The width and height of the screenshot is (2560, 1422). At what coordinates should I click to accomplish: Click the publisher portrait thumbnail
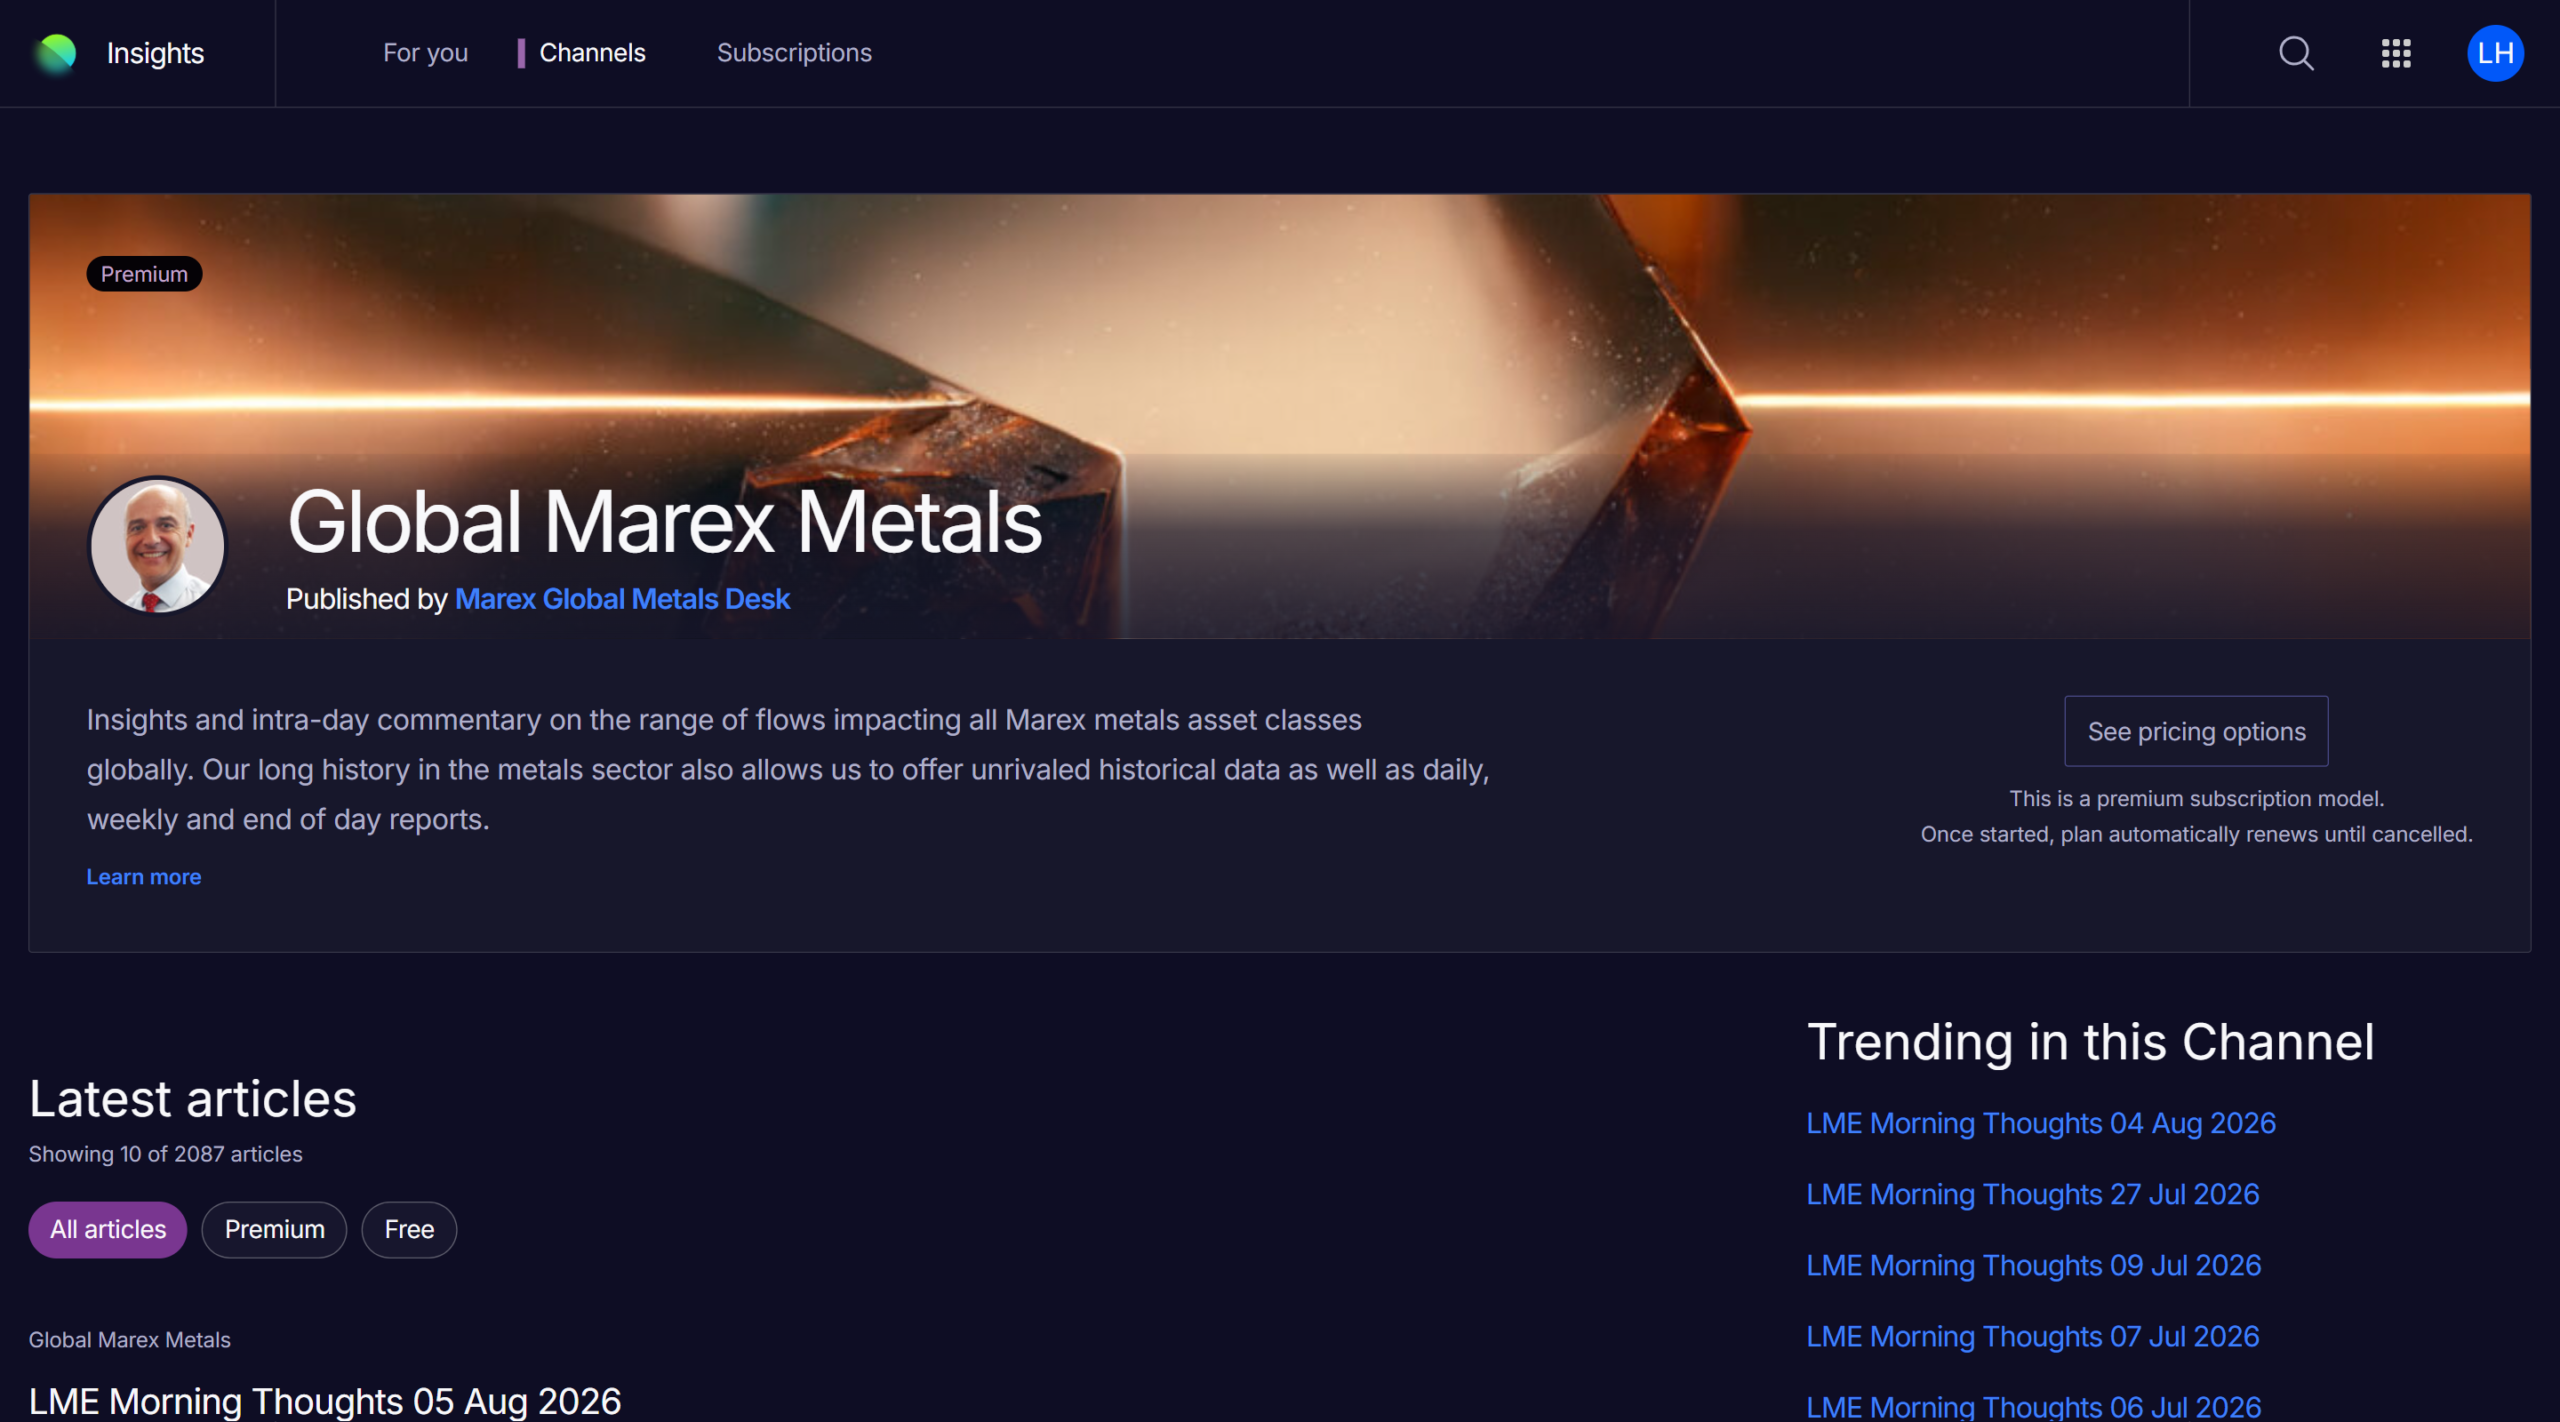[157, 545]
